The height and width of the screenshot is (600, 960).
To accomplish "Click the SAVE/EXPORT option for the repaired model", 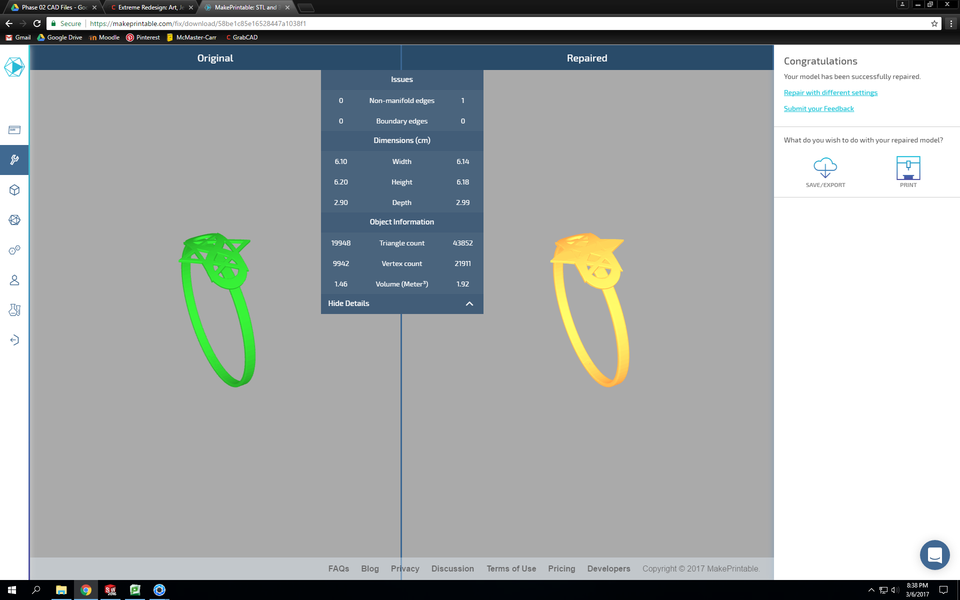I will tap(825, 170).
